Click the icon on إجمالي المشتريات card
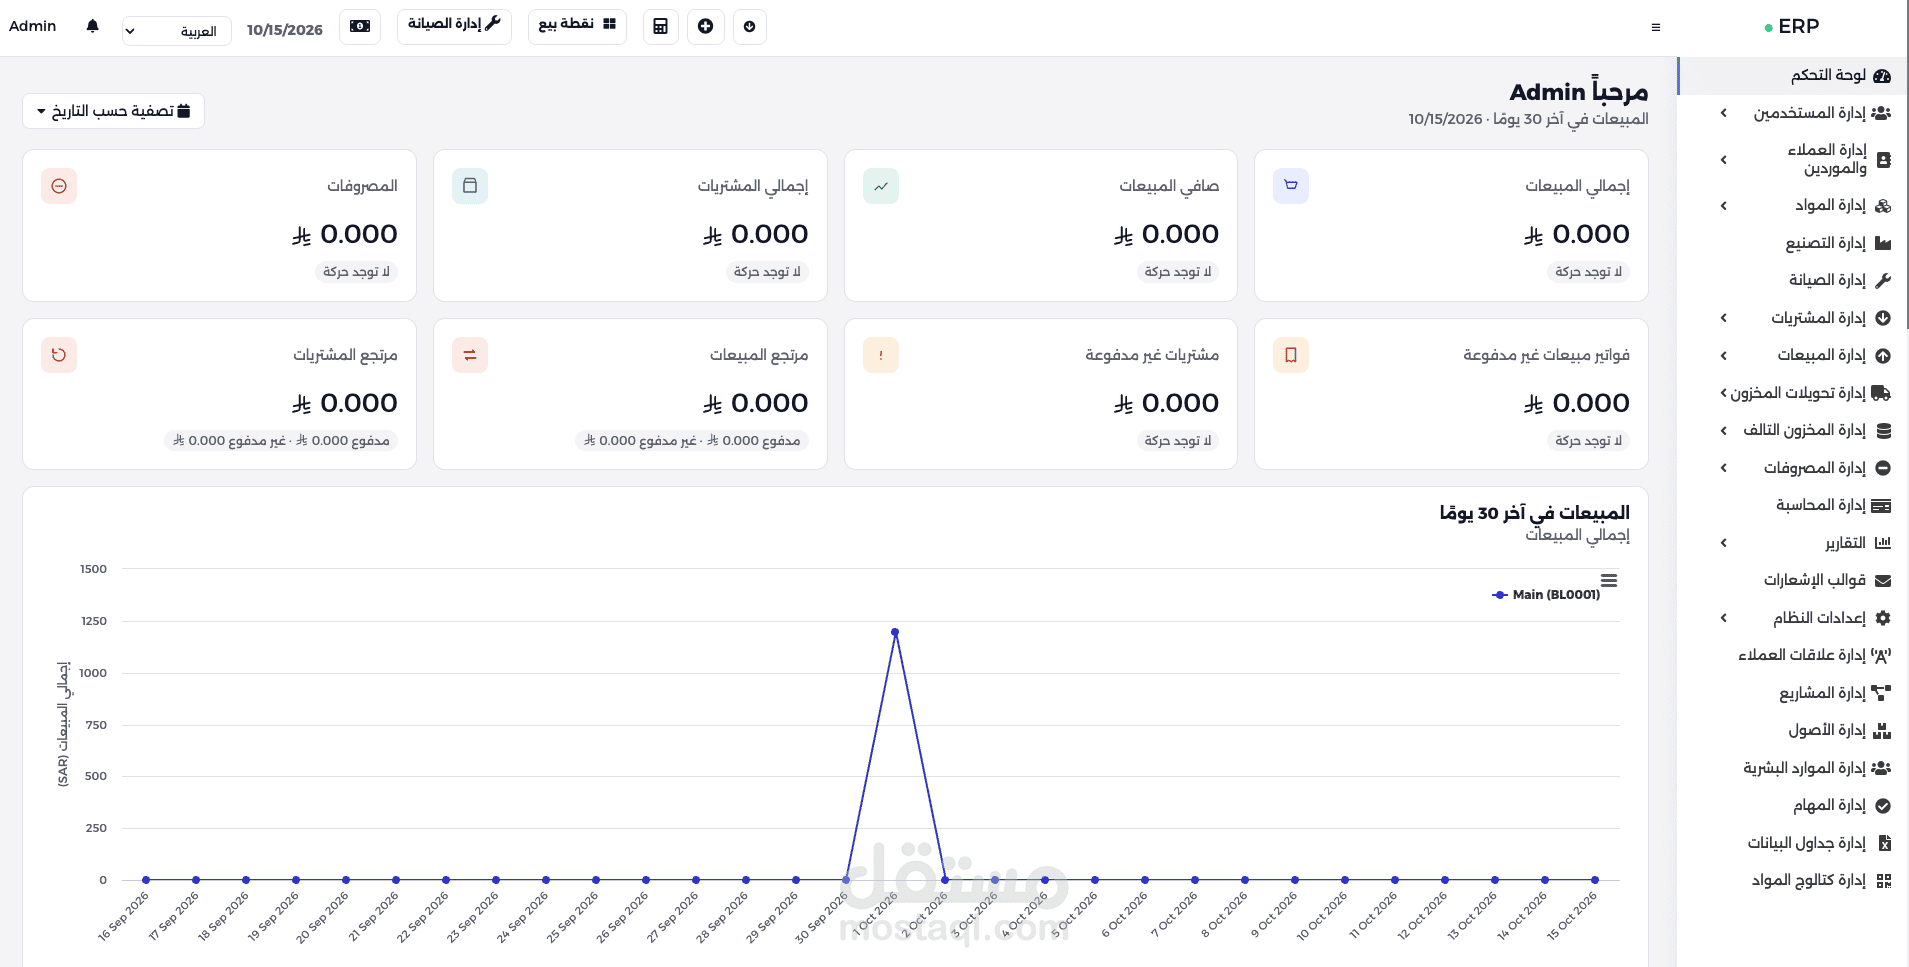The image size is (1909, 967). click(x=470, y=186)
